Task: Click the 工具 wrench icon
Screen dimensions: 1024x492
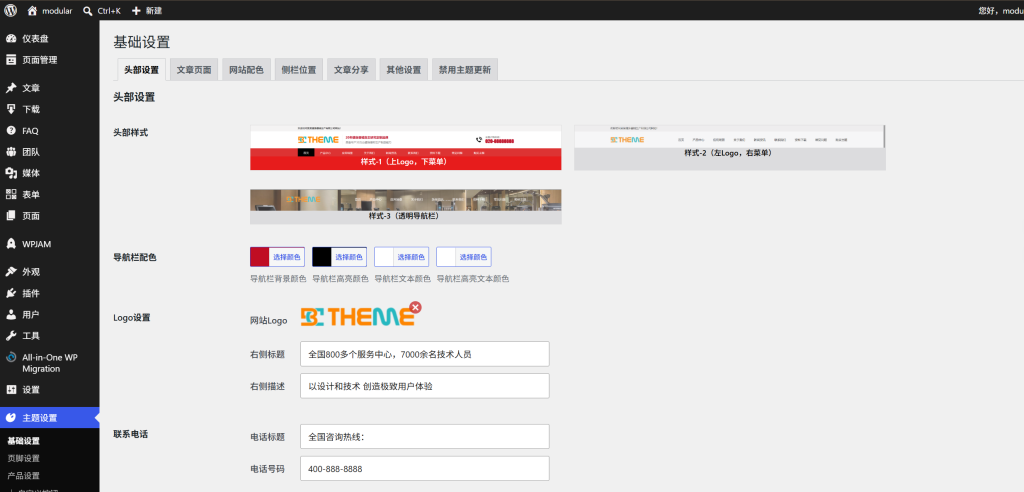Action: [11, 336]
